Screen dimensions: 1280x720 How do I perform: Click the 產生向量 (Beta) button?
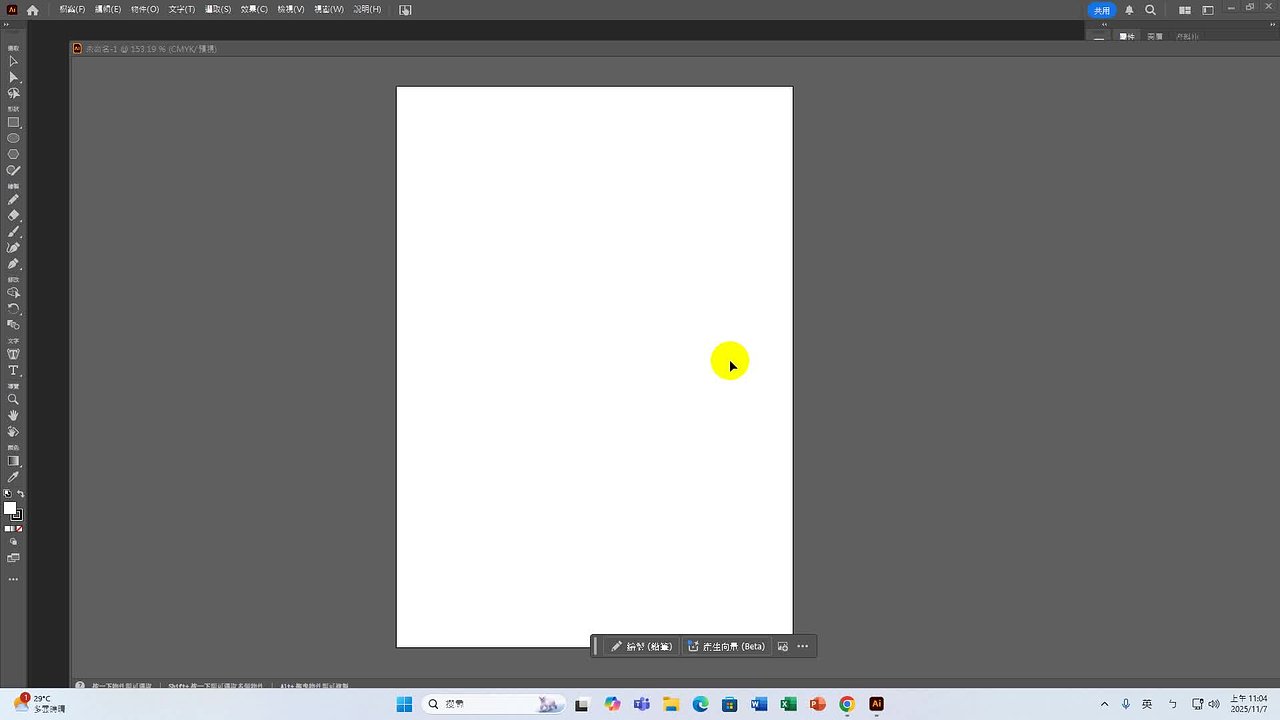(727, 646)
